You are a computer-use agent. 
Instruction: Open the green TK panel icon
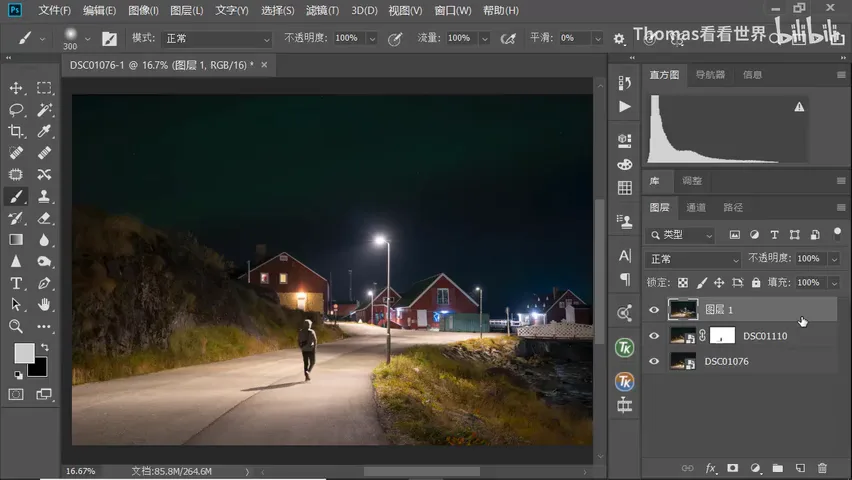click(624, 348)
